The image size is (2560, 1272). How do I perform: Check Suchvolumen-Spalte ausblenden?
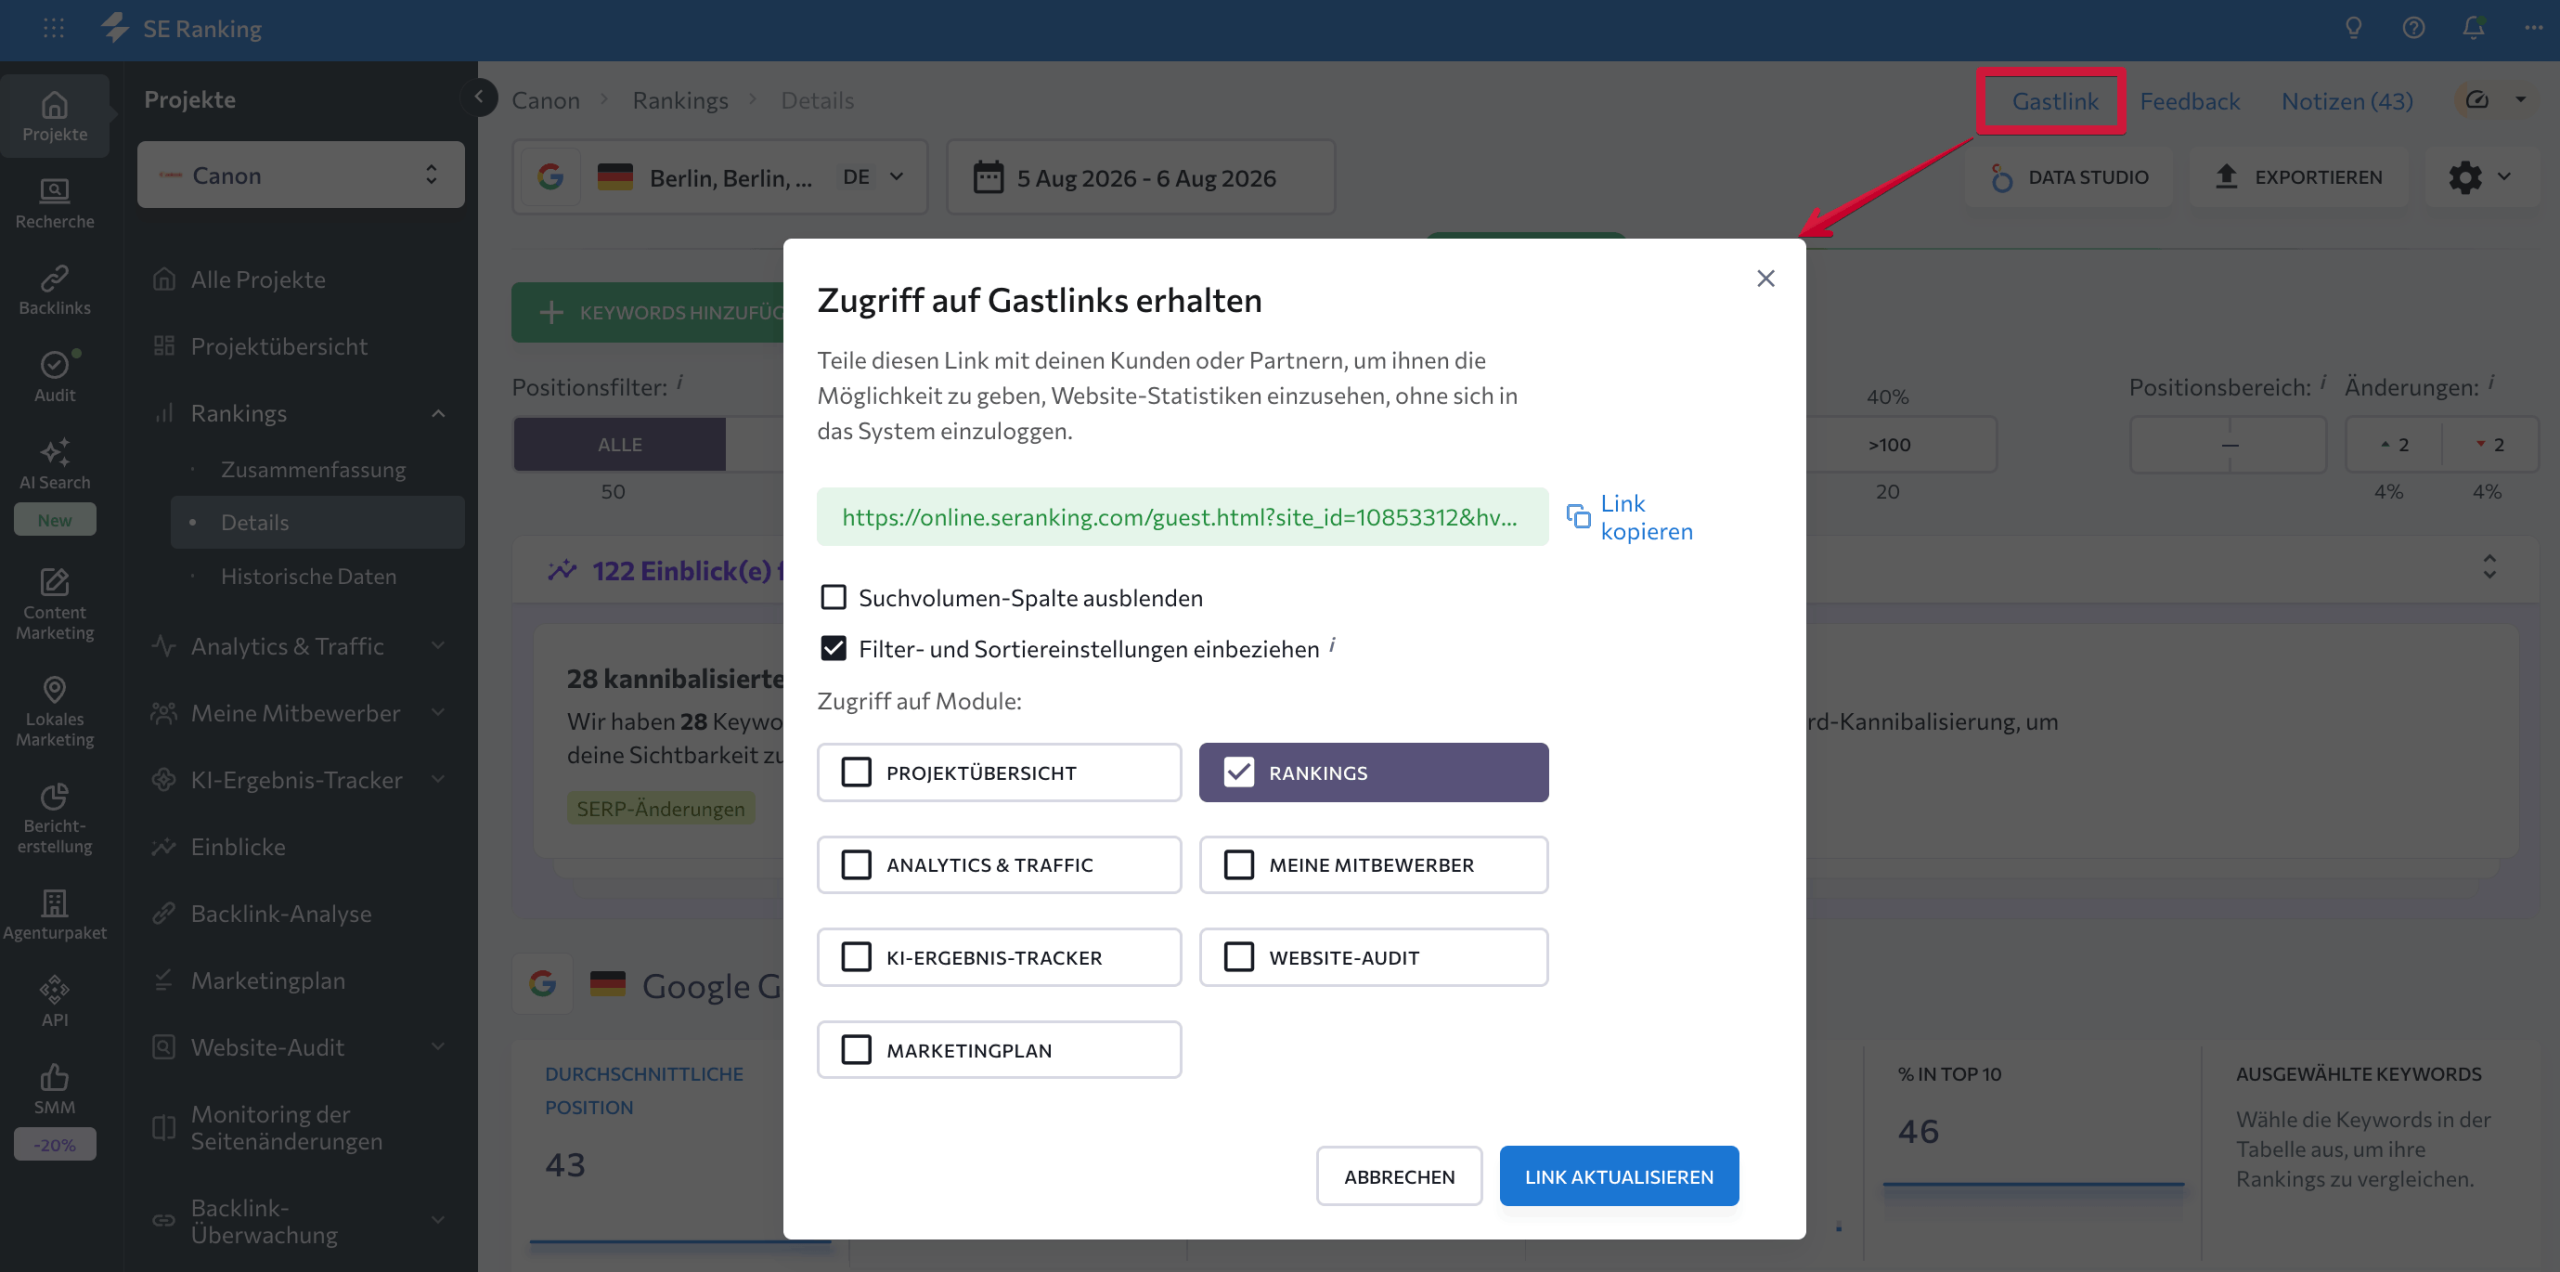pyautogui.click(x=833, y=597)
